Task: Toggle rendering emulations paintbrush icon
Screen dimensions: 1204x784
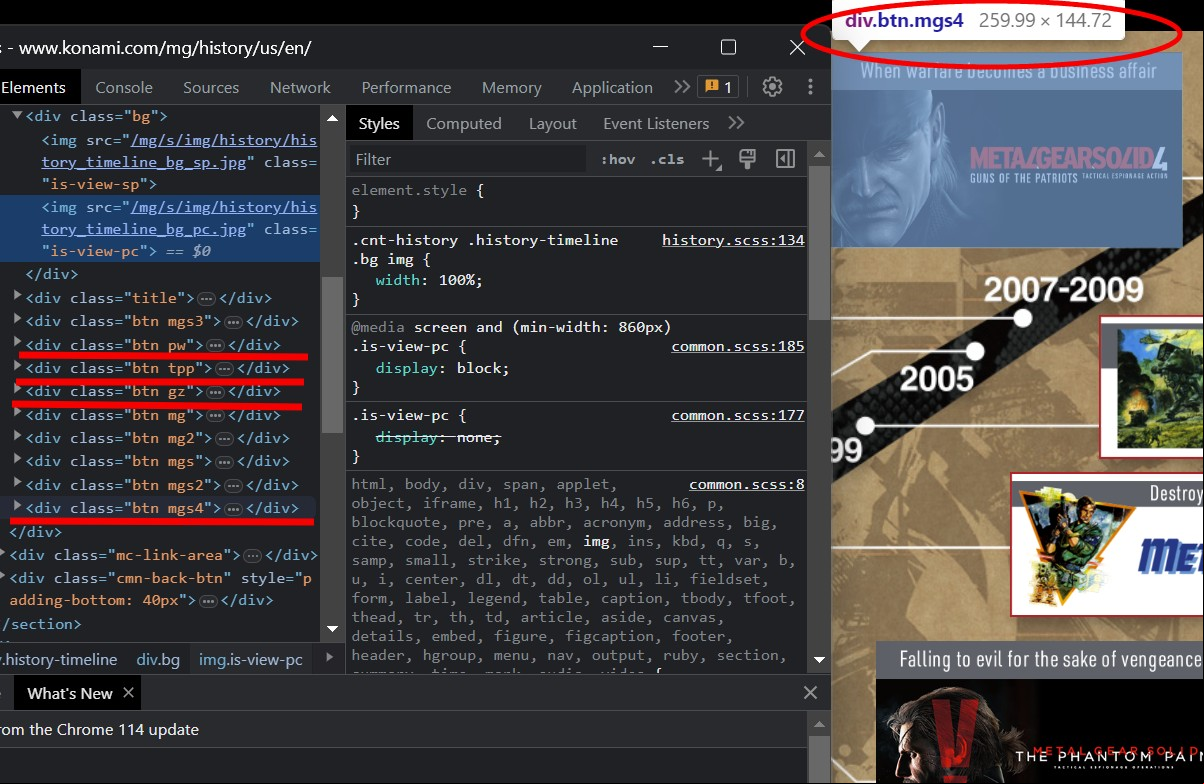Action: 746,158
